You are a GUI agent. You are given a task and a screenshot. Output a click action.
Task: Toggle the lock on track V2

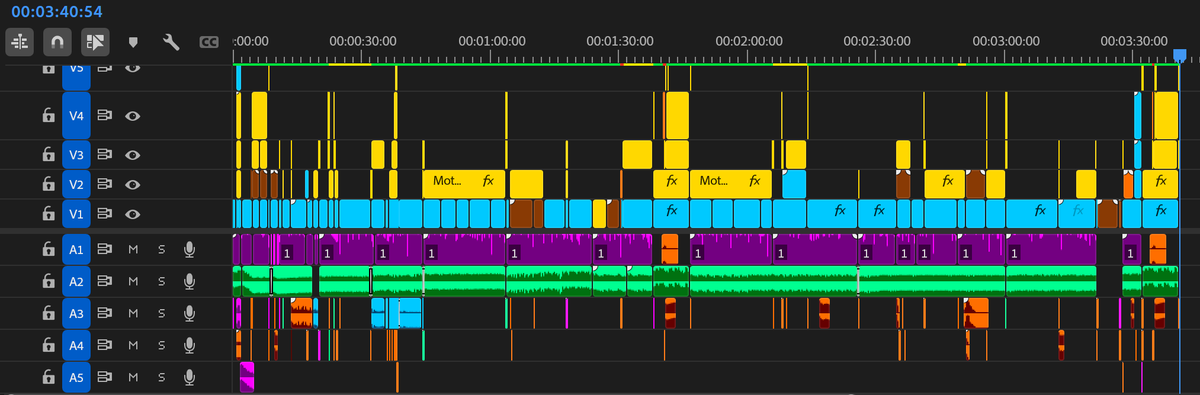tap(47, 185)
